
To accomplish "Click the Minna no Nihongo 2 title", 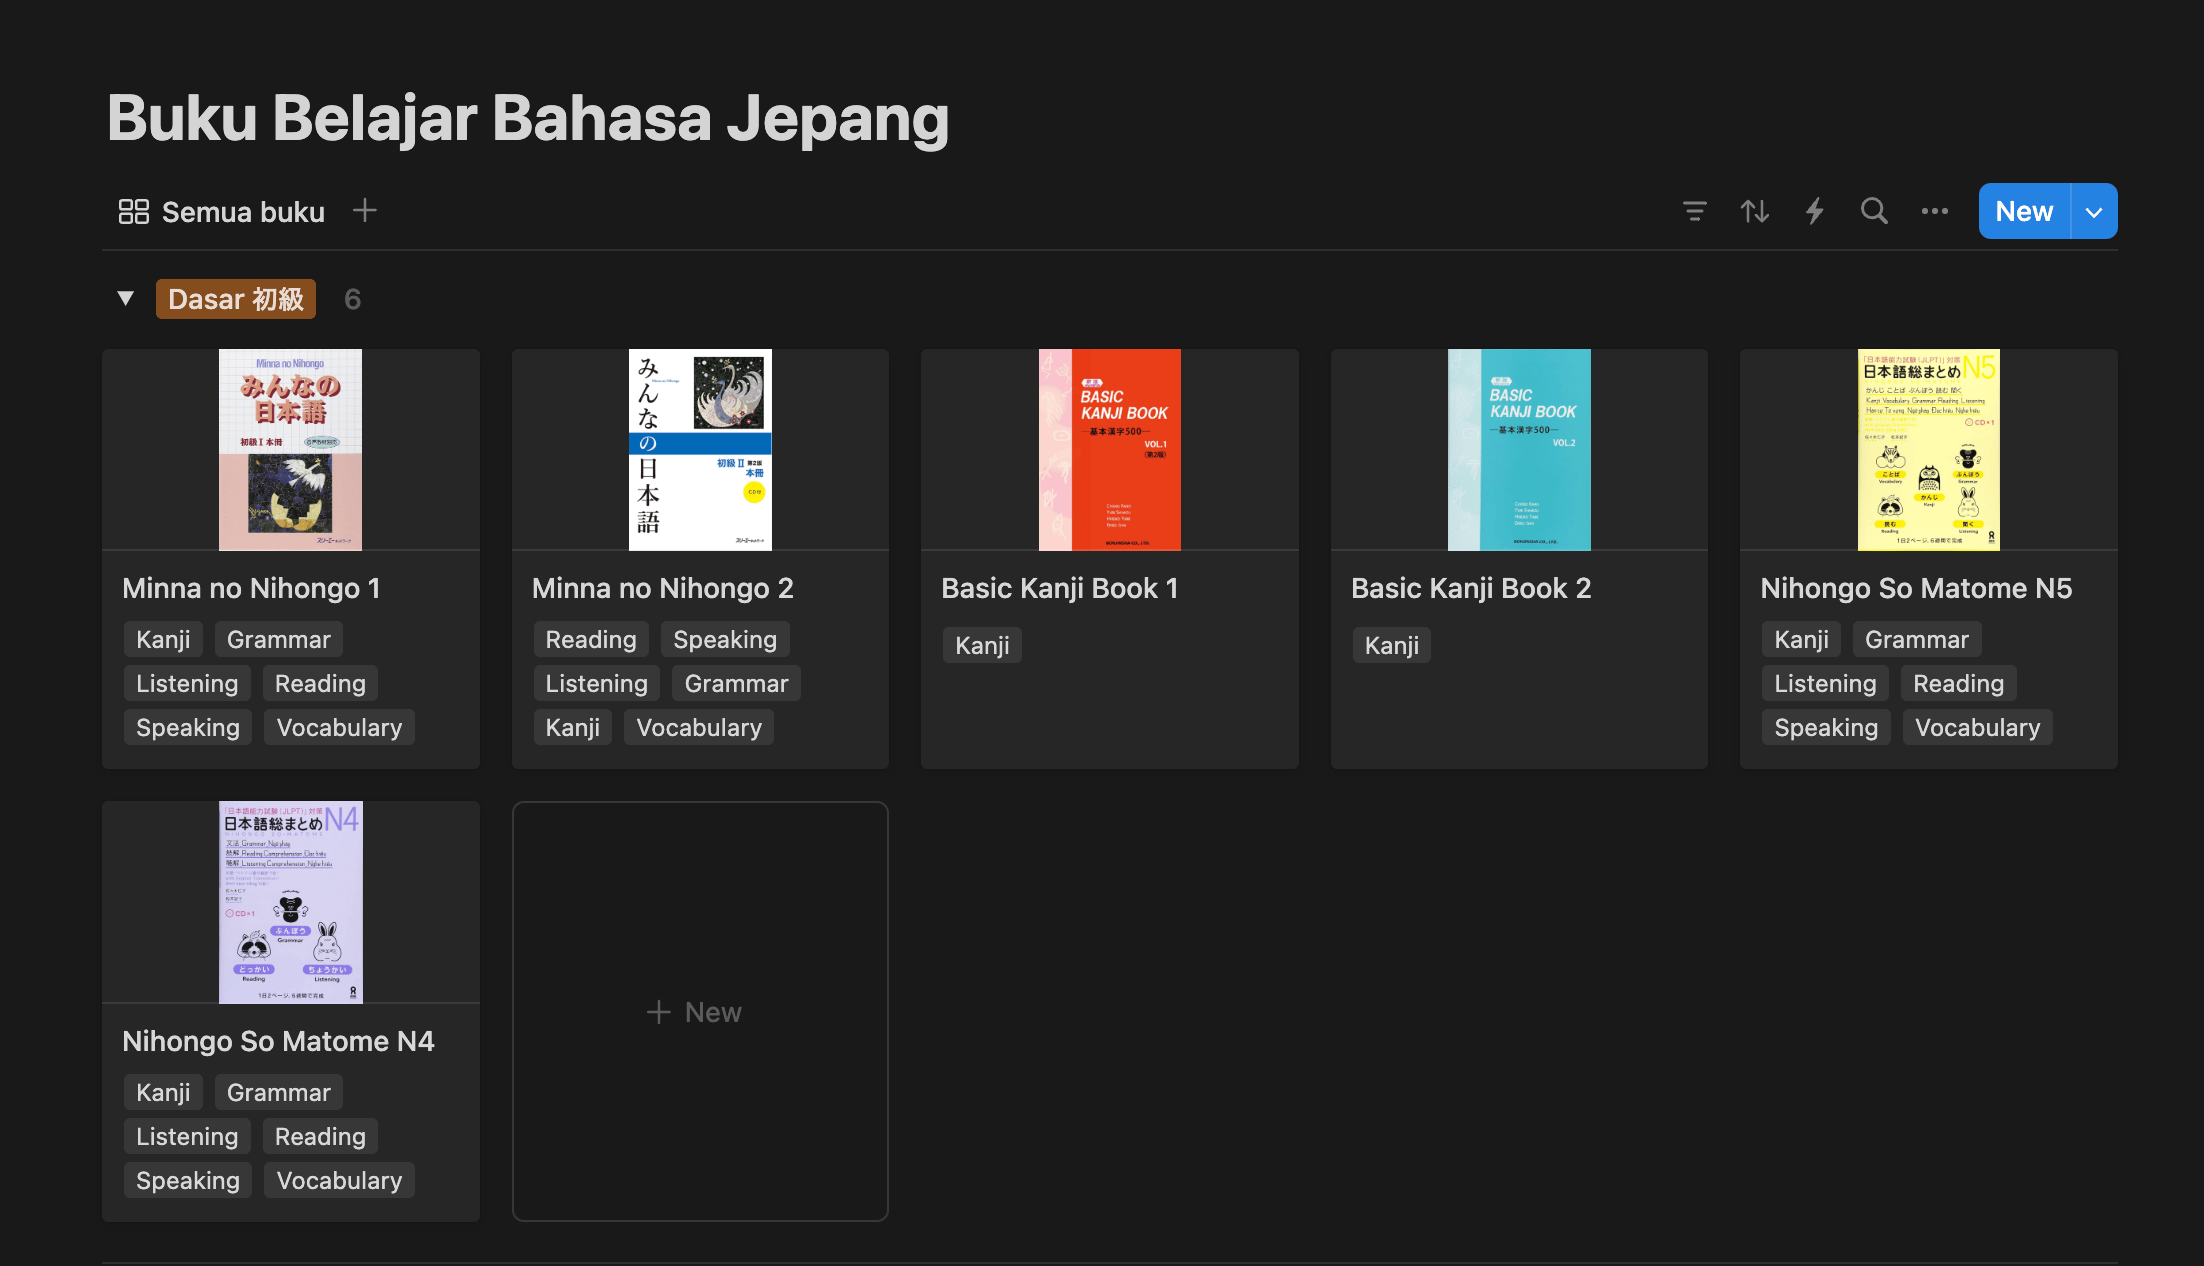I will 663,588.
